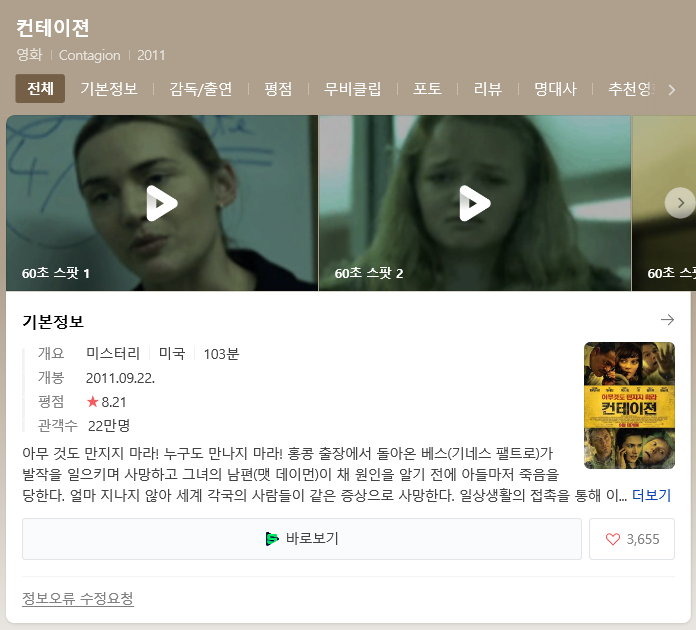Expand more tabs with the tab bar chevron
This screenshot has width=696, height=630.
click(x=672, y=90)
